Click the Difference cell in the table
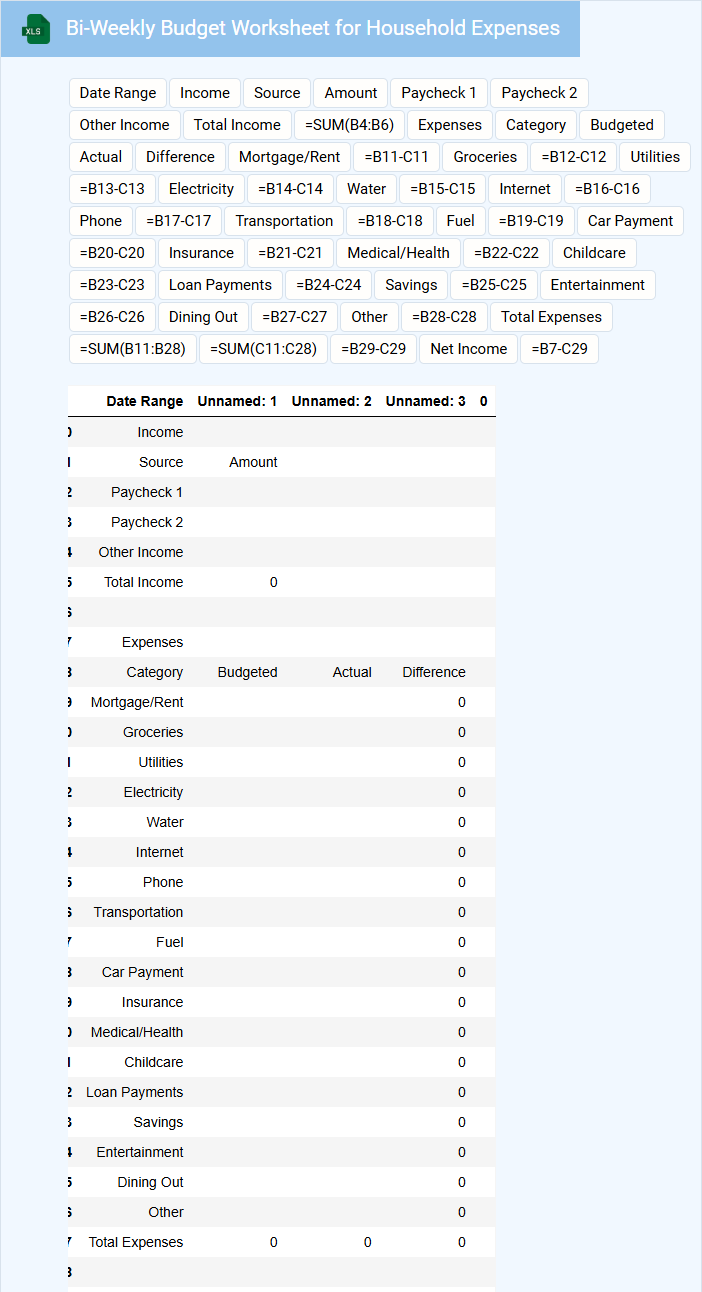This screenshot has width=702, height=1292. [433, 672]
